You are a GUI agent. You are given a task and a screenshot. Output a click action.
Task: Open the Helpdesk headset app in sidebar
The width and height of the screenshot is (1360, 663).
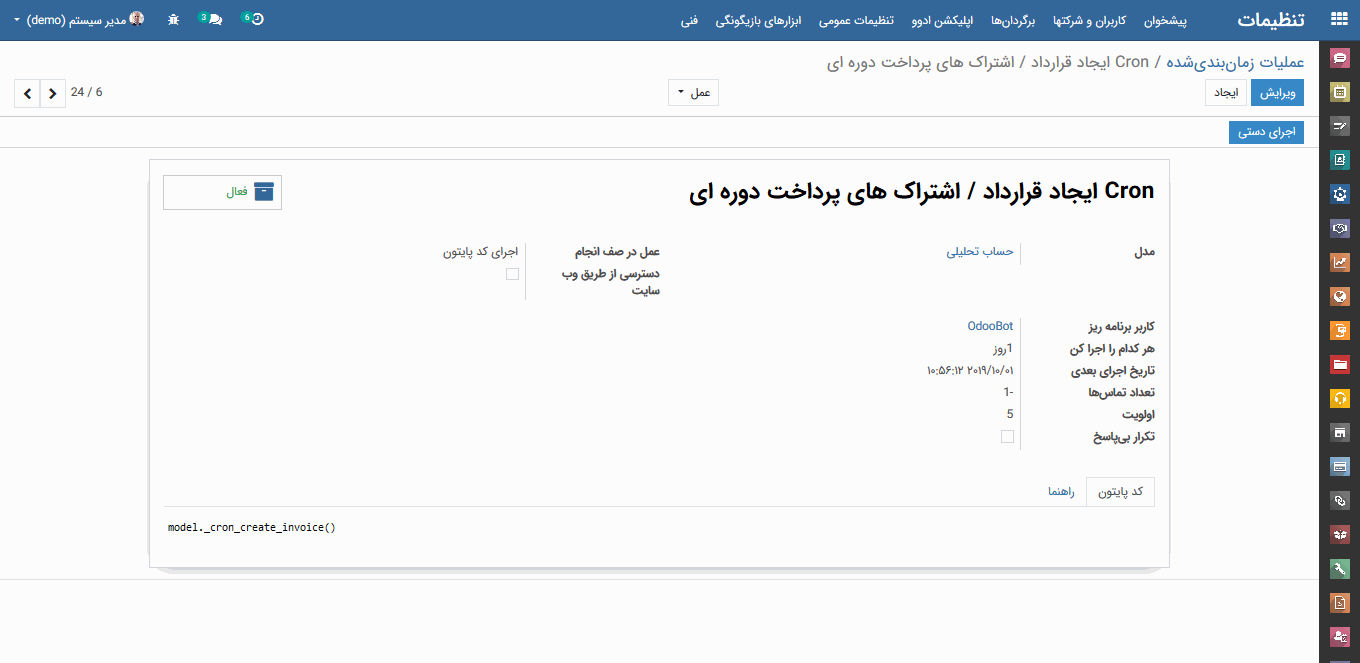[x=1340, y=398]
